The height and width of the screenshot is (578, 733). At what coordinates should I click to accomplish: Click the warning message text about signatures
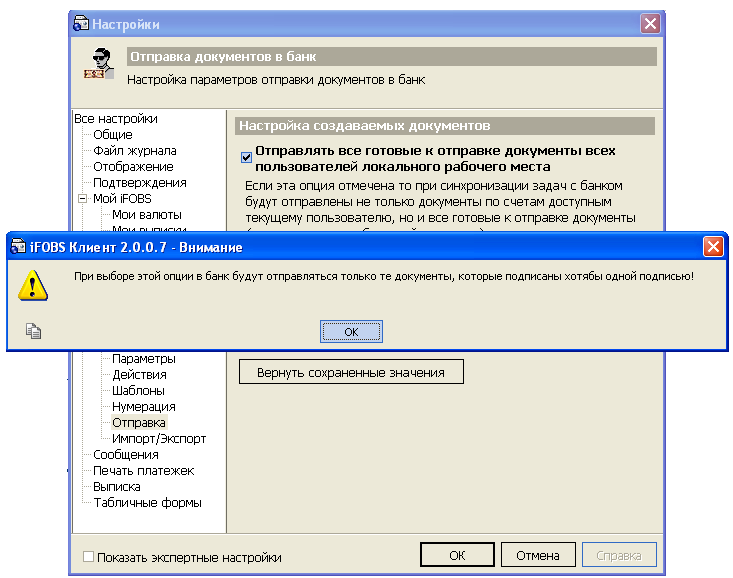pos(384,276)
